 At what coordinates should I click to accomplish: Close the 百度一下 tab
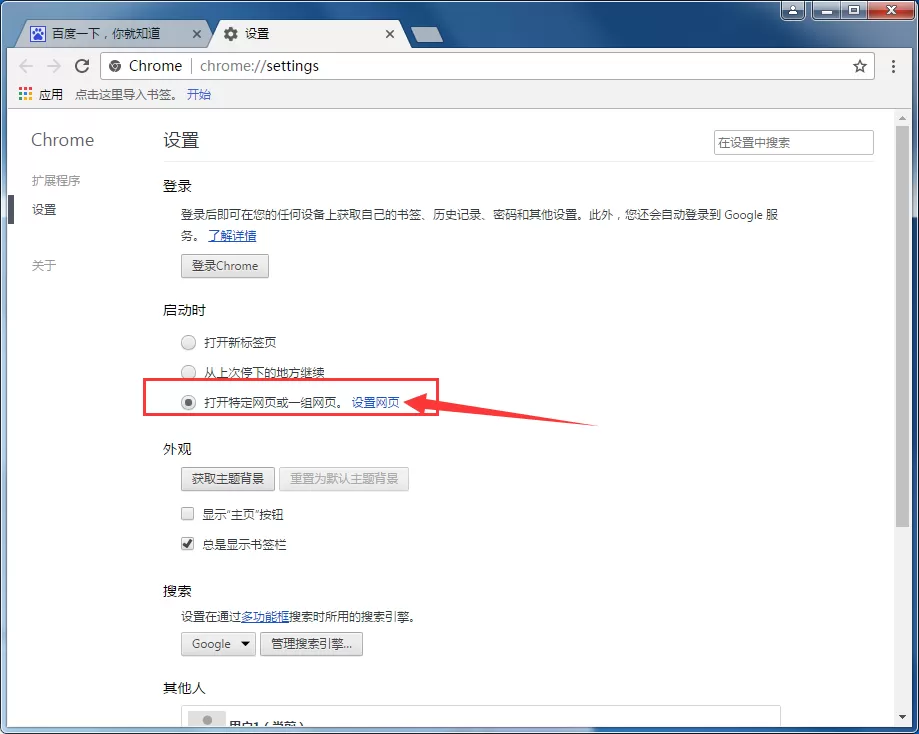(x=197, y=34)
